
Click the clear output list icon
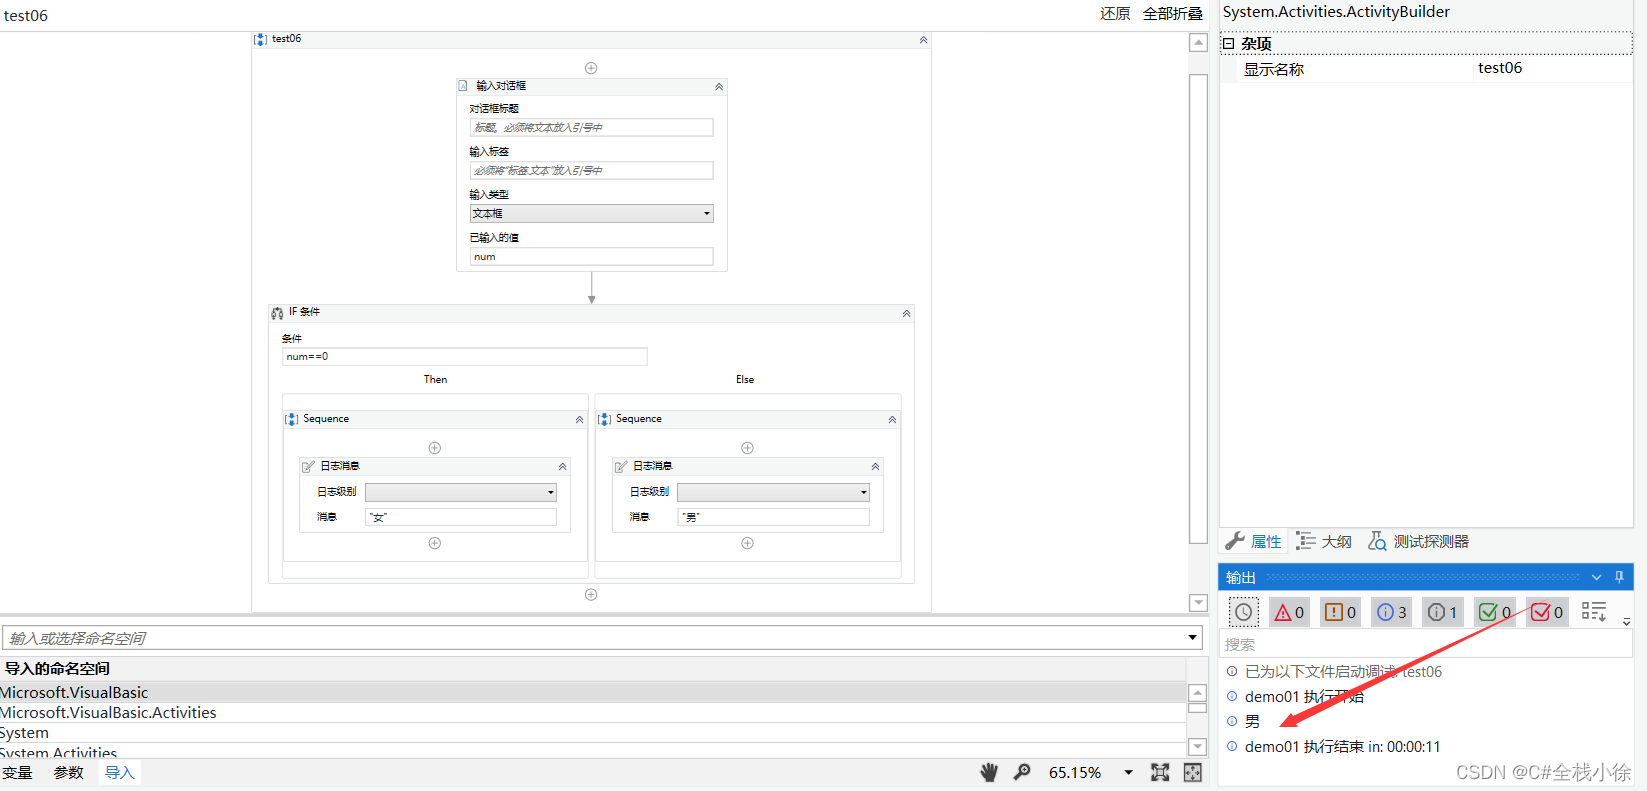(1594, 611)
